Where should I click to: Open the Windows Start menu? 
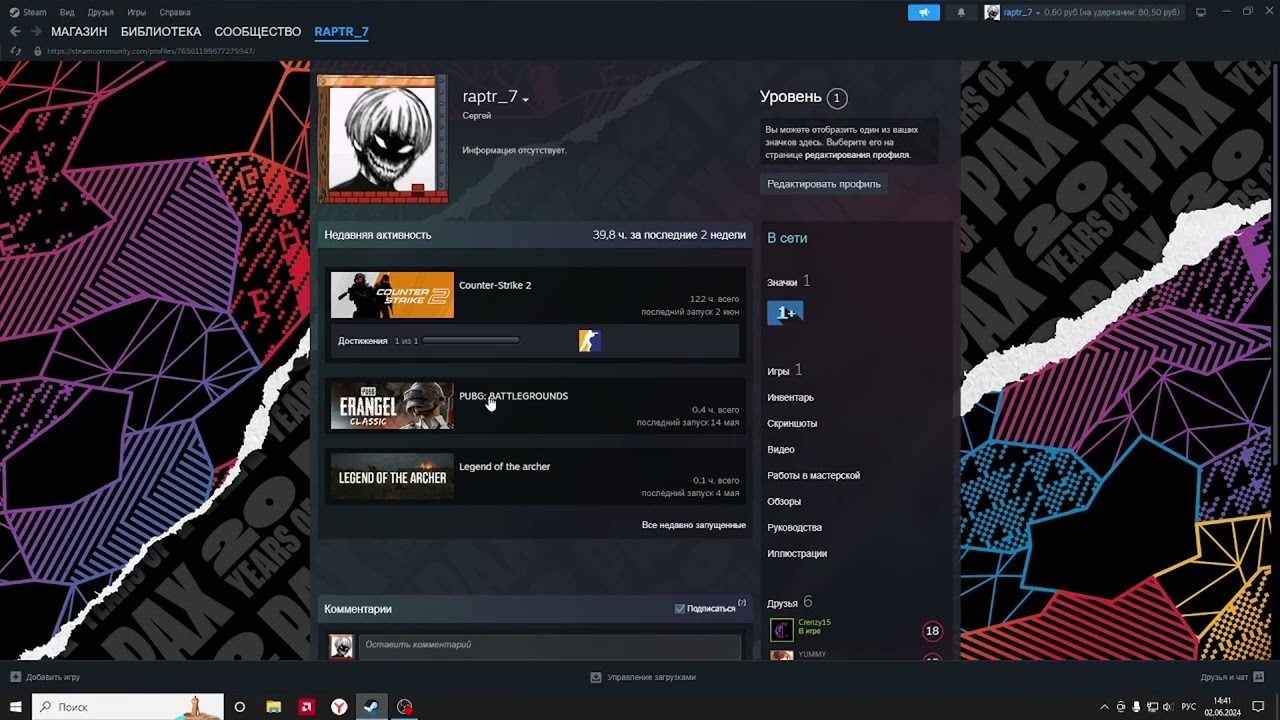tap(15, 707)
